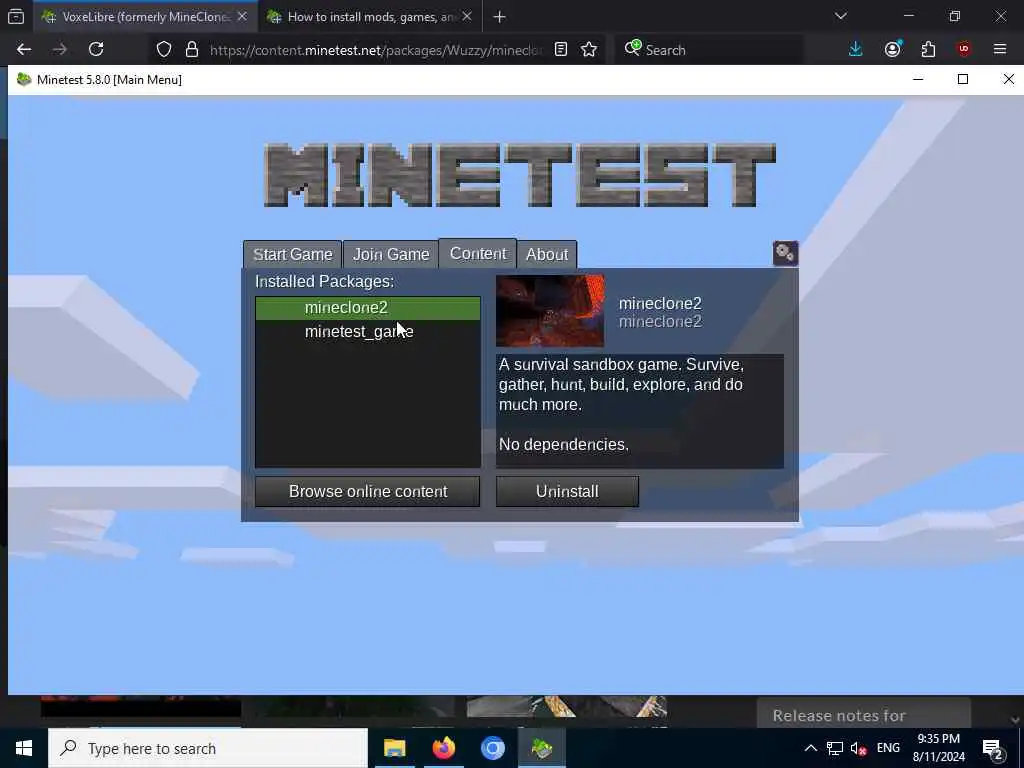Open the uBlock Origin extension icon
Image resolution: width=1024 pixels, height=768 pixels.
pos(964,49)
